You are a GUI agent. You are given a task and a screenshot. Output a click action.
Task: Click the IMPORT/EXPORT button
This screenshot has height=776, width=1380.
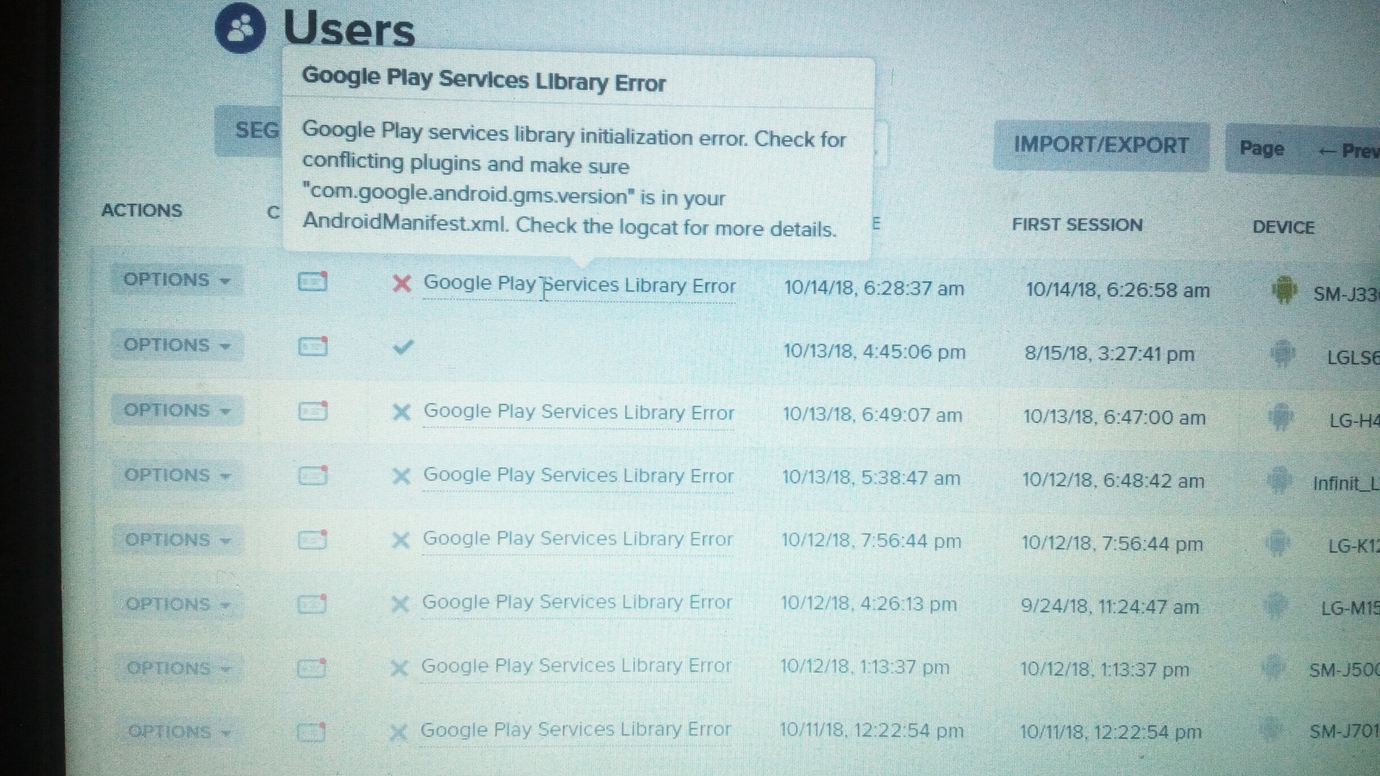click(x=1100, y=146)
